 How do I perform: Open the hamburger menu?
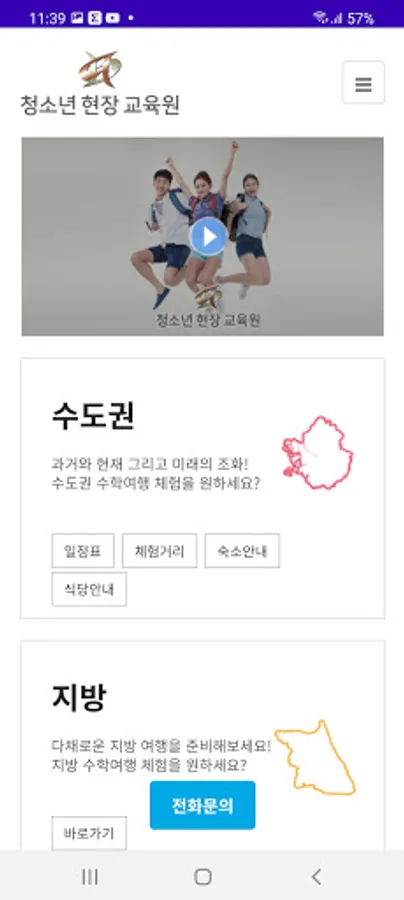tap(363, 83)
